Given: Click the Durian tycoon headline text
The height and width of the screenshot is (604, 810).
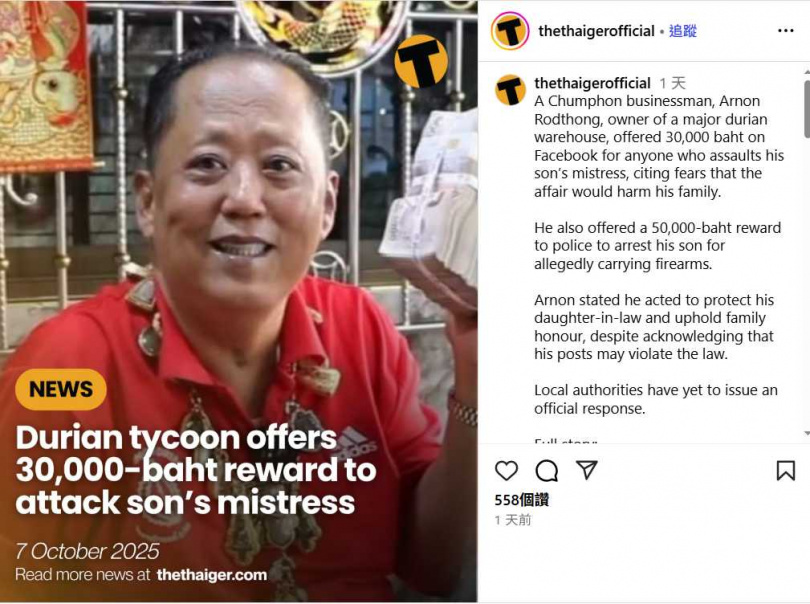Looking at the screenshot, I should click(196, 470).
